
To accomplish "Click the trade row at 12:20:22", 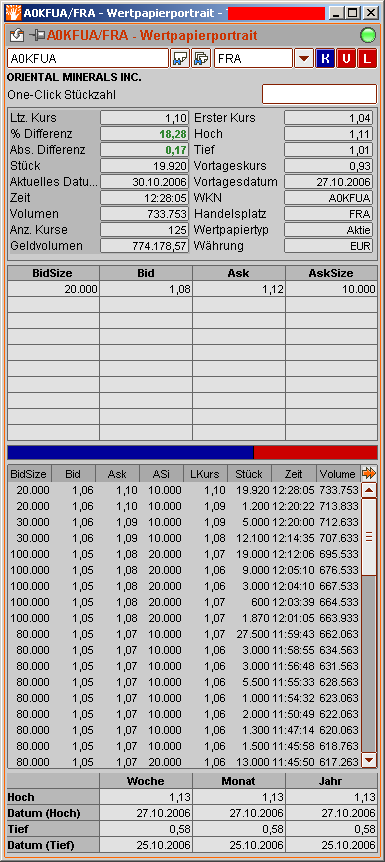I will 184,506.
